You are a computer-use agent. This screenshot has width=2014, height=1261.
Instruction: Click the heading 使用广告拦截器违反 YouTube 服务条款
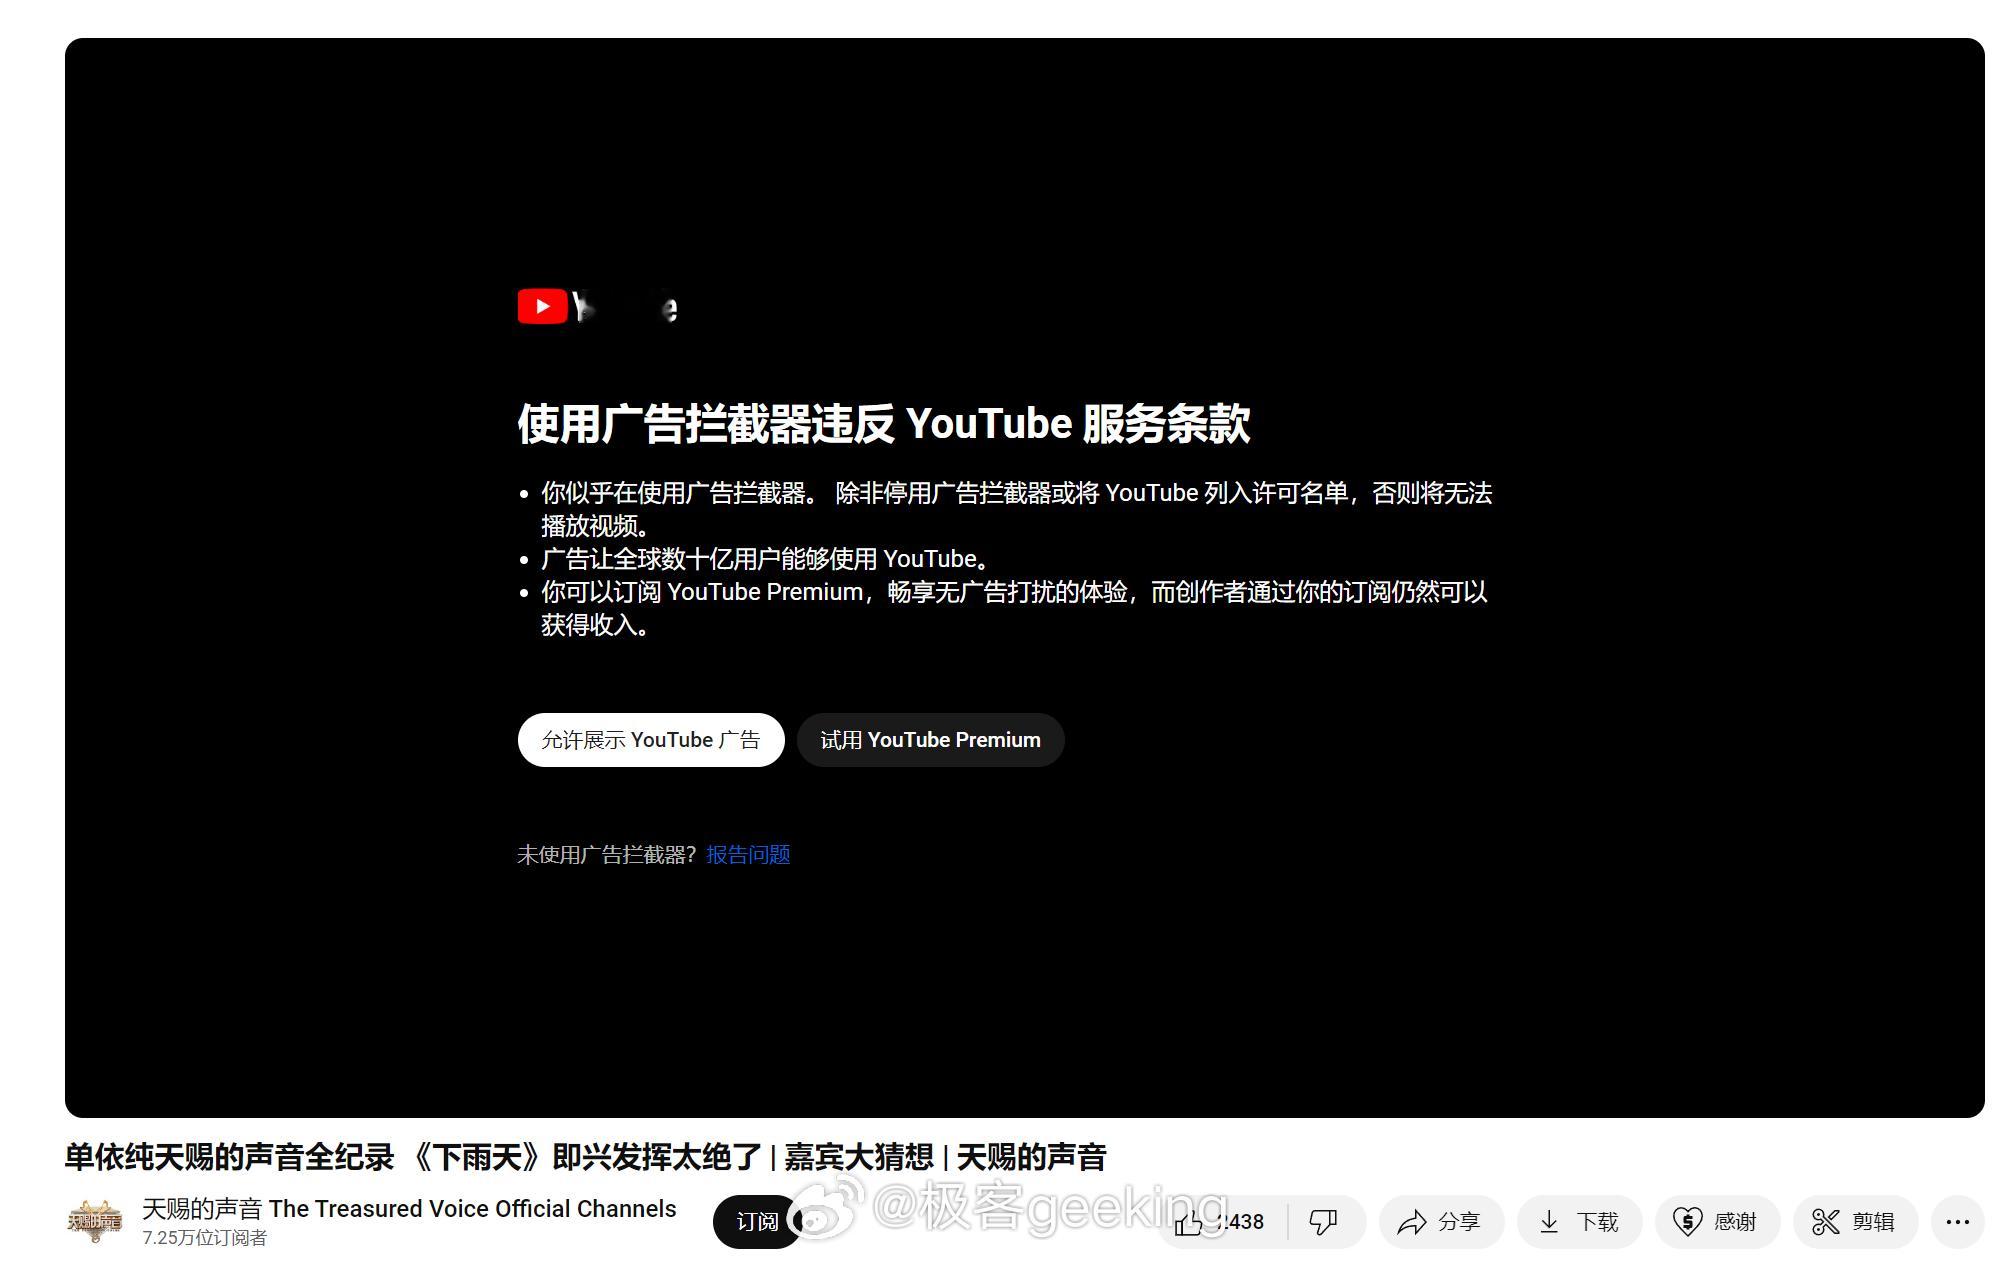883,423
